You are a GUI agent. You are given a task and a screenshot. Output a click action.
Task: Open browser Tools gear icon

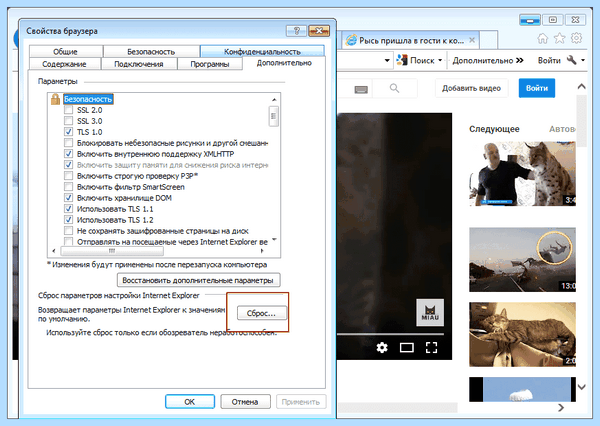tap(576, 38)
